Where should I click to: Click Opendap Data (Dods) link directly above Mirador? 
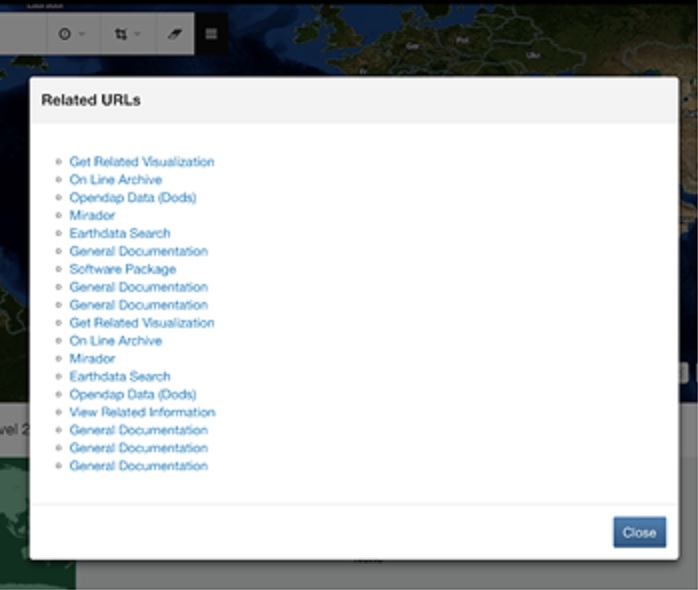(x=133, y=197)
